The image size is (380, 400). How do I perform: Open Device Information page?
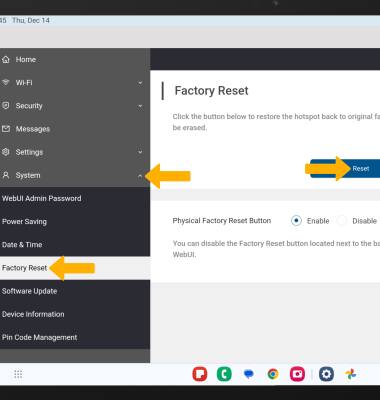click(75, 314)
